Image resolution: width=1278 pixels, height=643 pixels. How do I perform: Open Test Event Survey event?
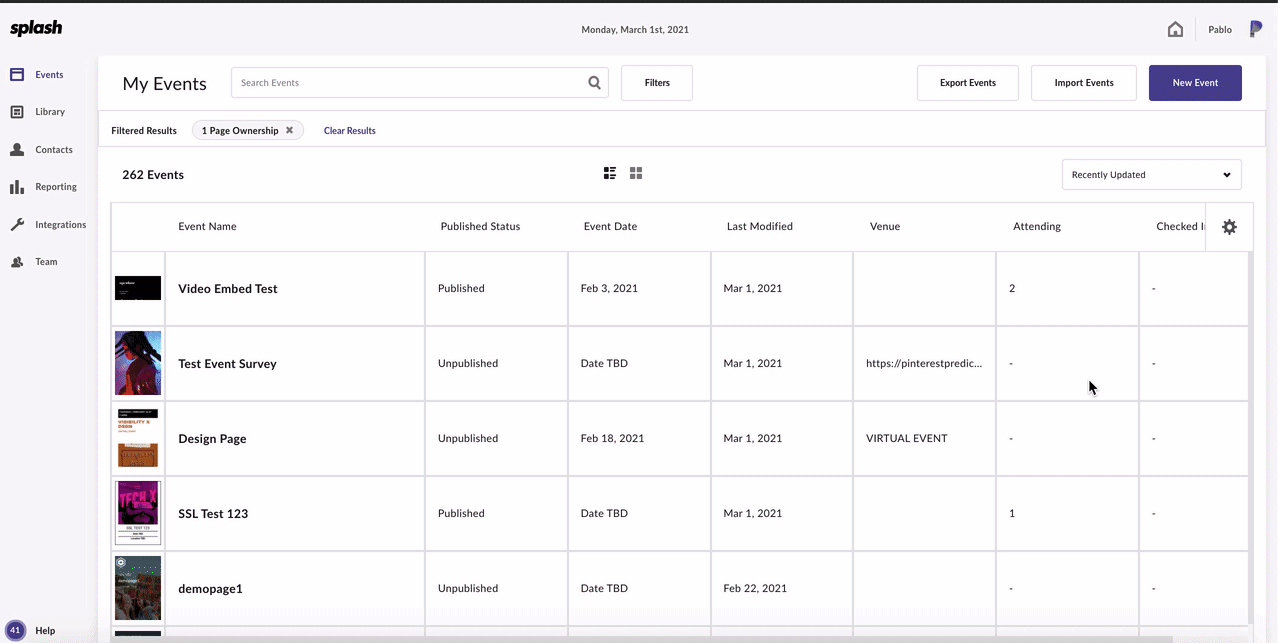click(x=227, y=364)
